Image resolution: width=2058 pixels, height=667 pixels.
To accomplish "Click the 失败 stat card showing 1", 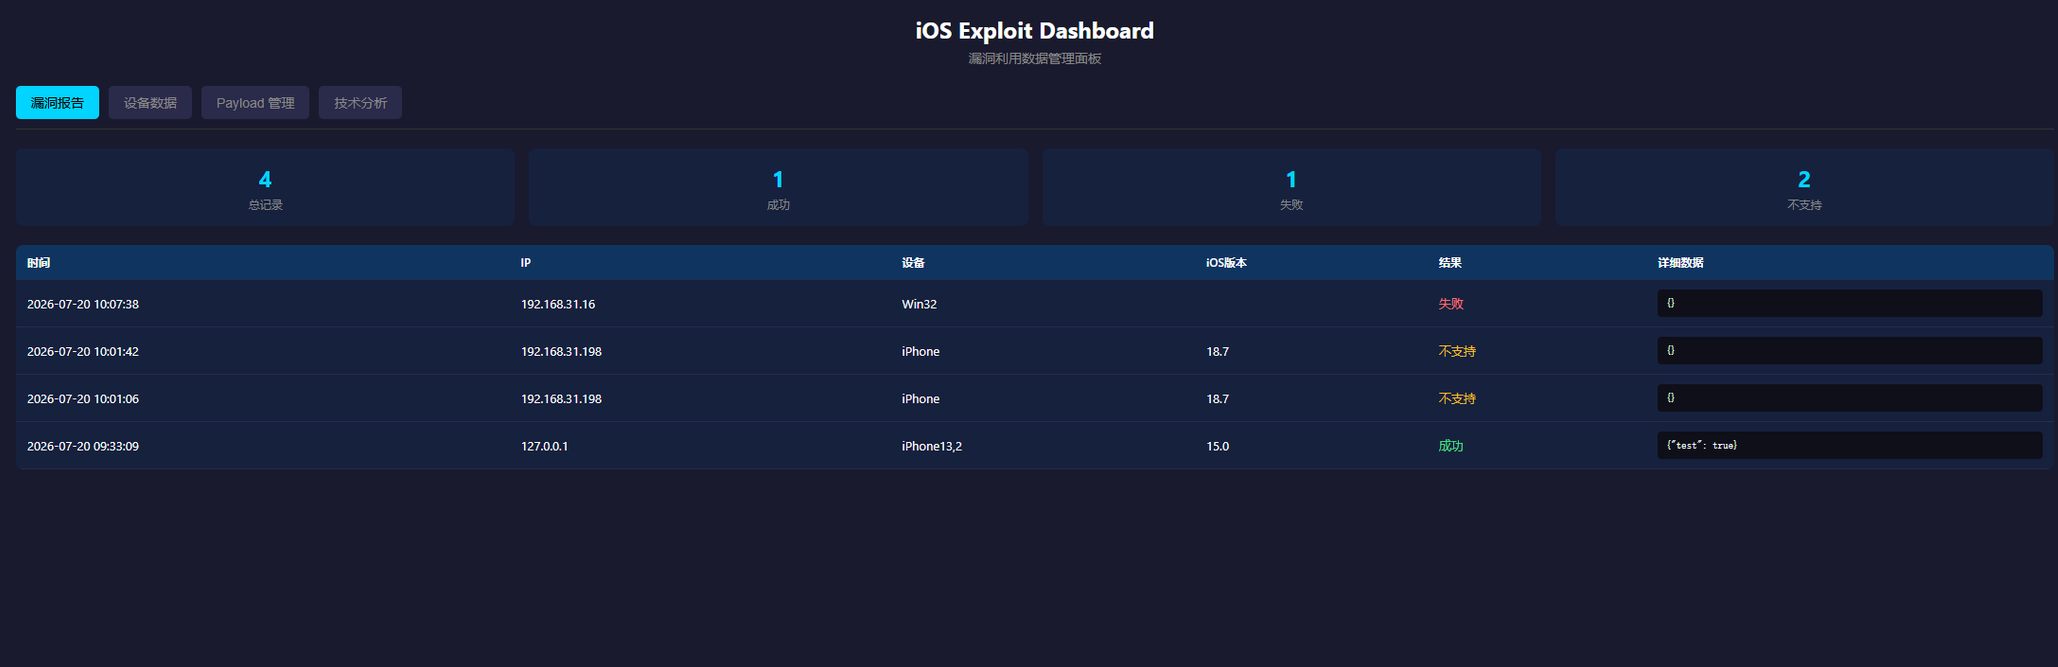I will (x=1291, y=187).
